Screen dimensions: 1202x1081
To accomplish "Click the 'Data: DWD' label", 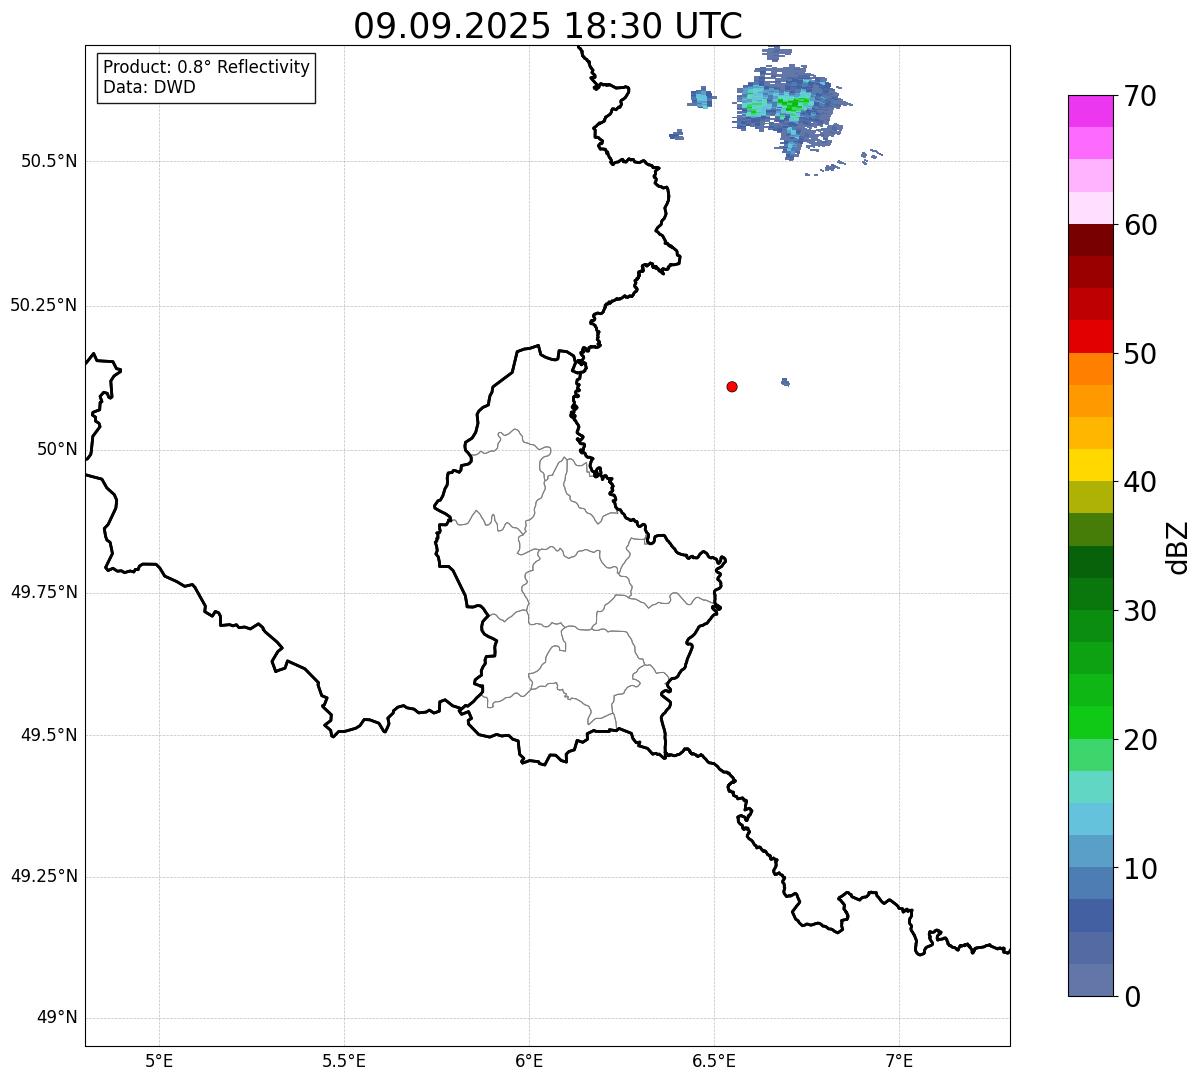I will pos(149,87).
